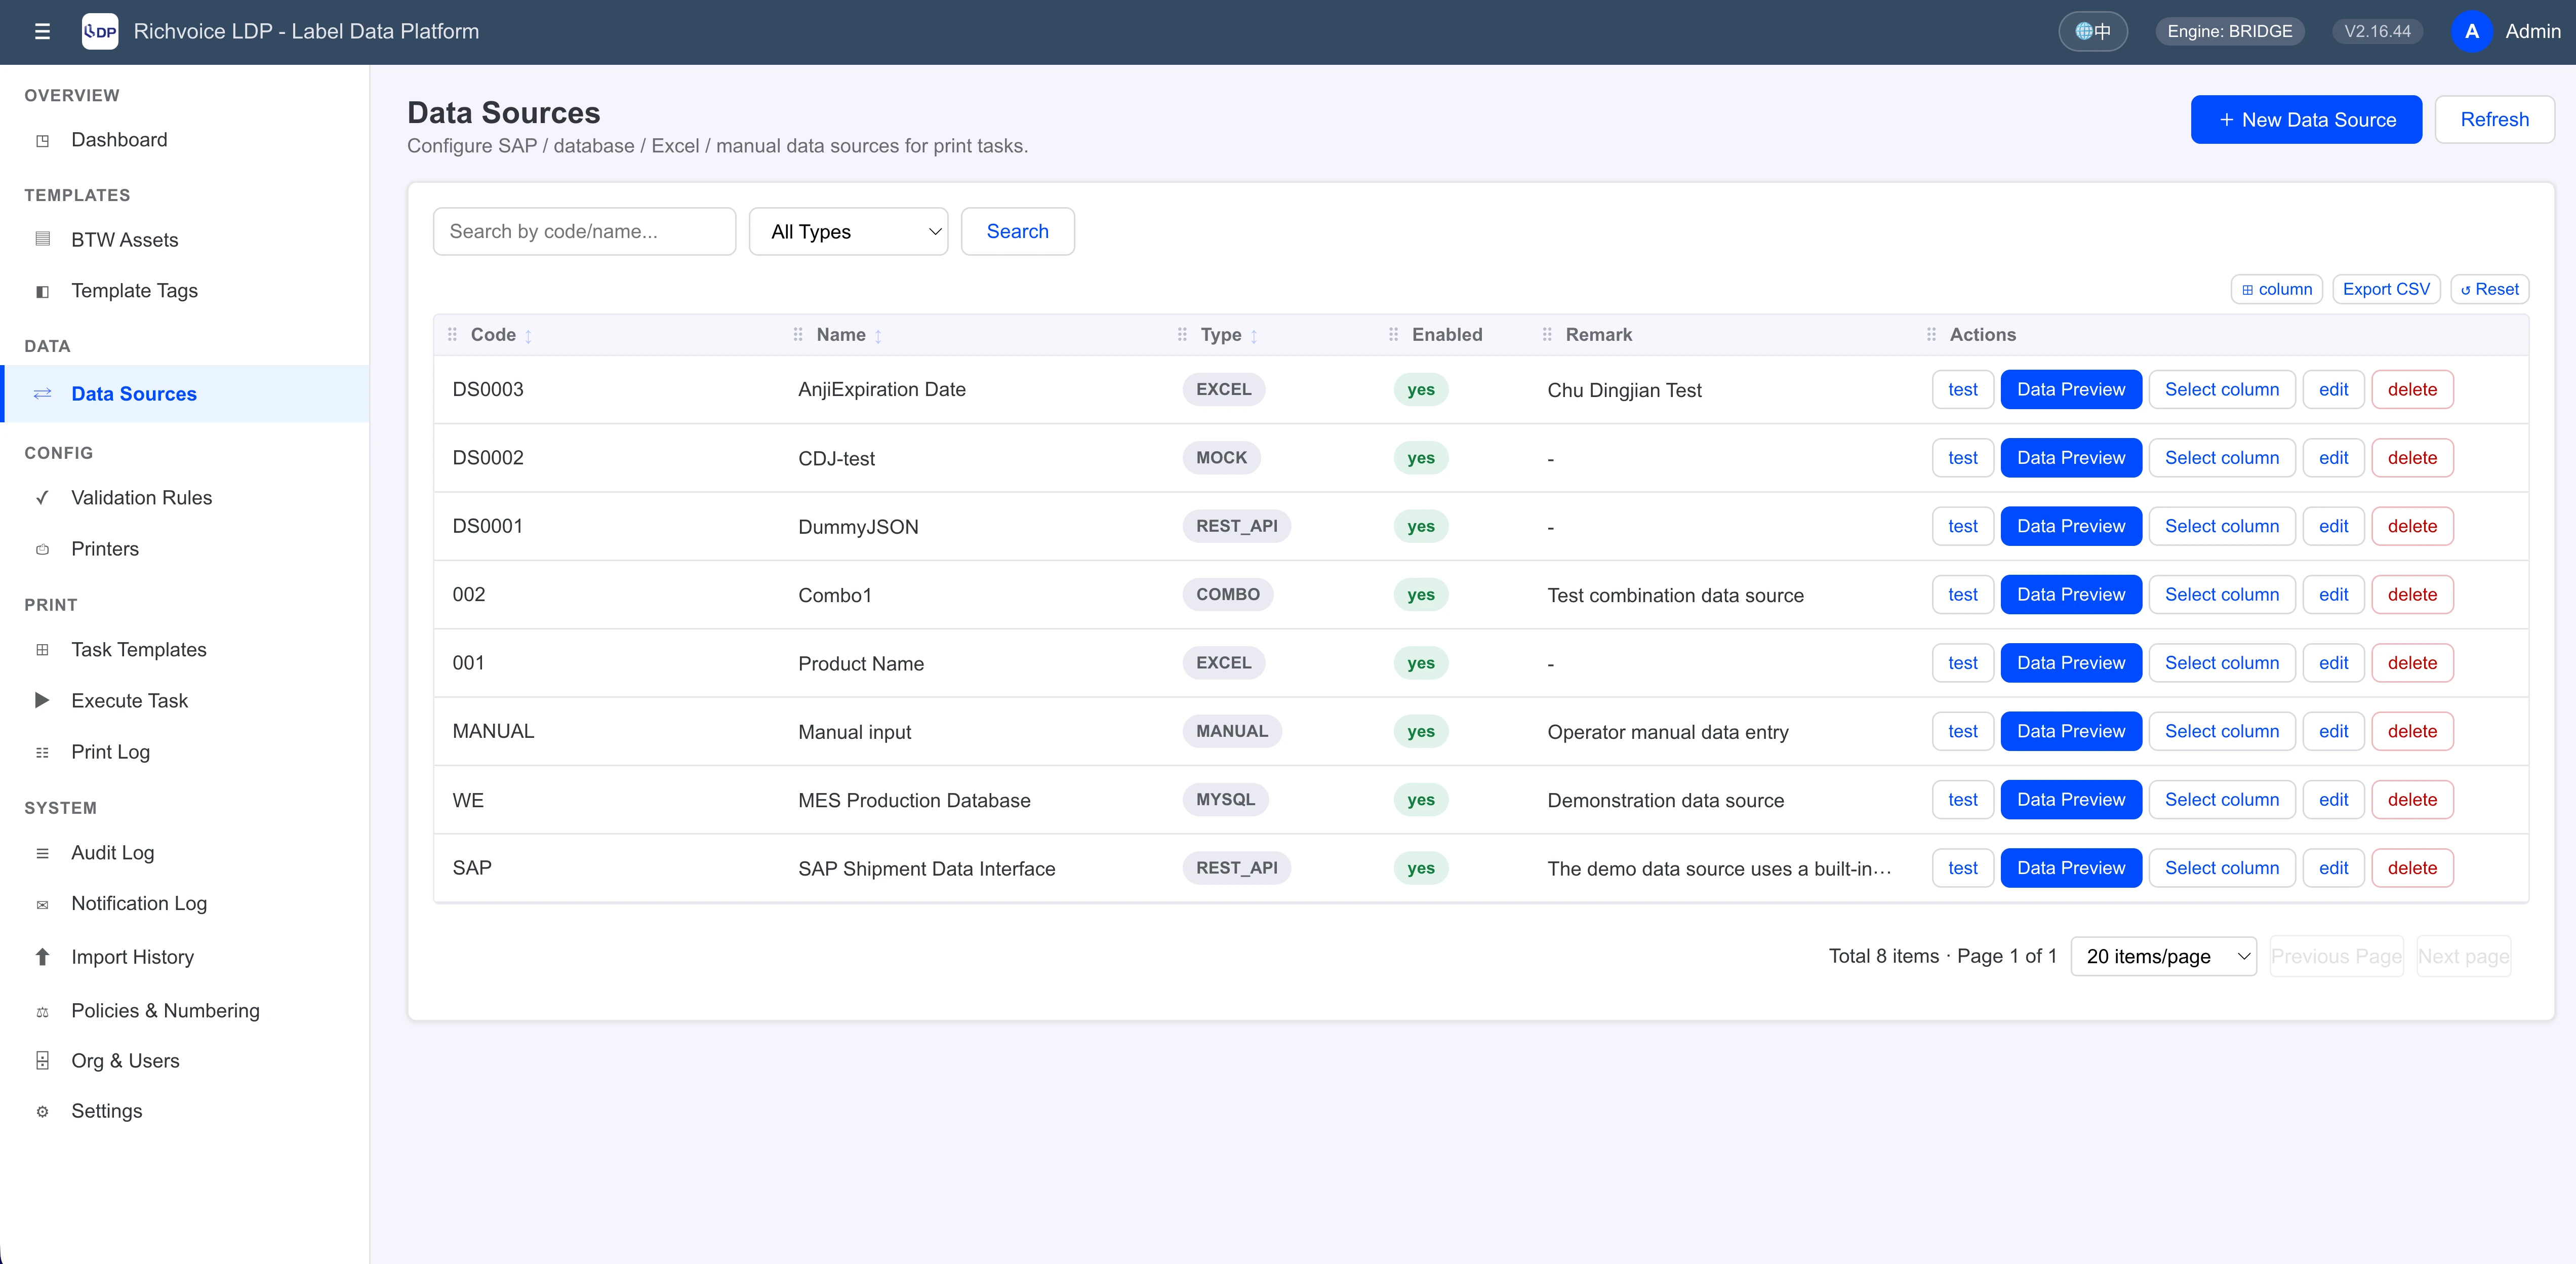Click the Validation Rules checkmark icon
This screenshot has width=2576, height=1264.
coord(42,498)
